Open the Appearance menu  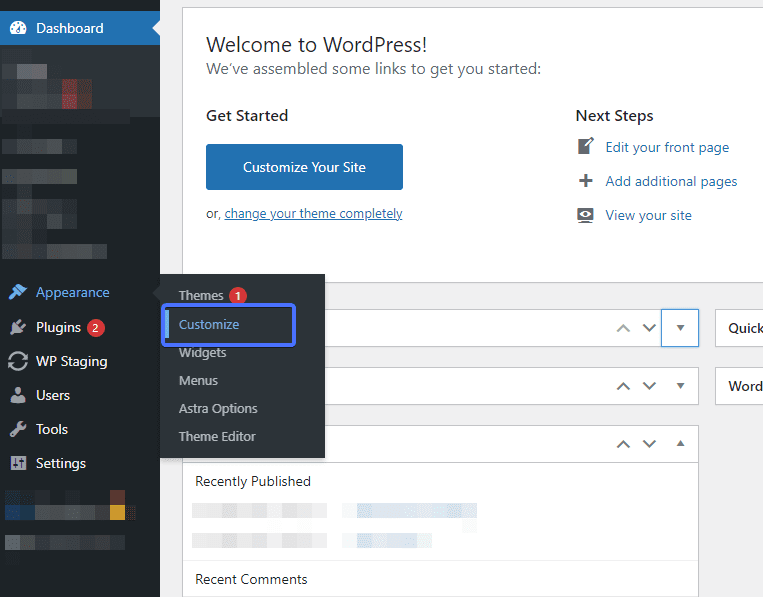click(80, 292)
